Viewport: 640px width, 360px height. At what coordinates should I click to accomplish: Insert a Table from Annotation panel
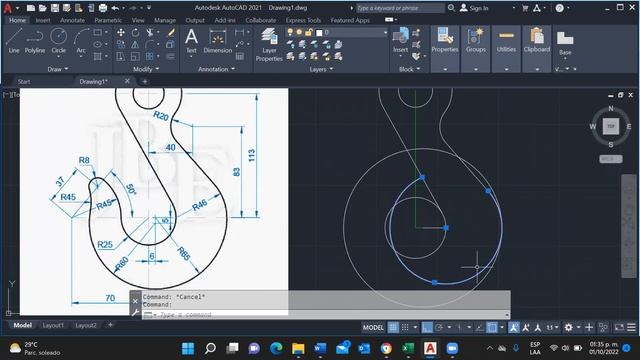point(240,56)
